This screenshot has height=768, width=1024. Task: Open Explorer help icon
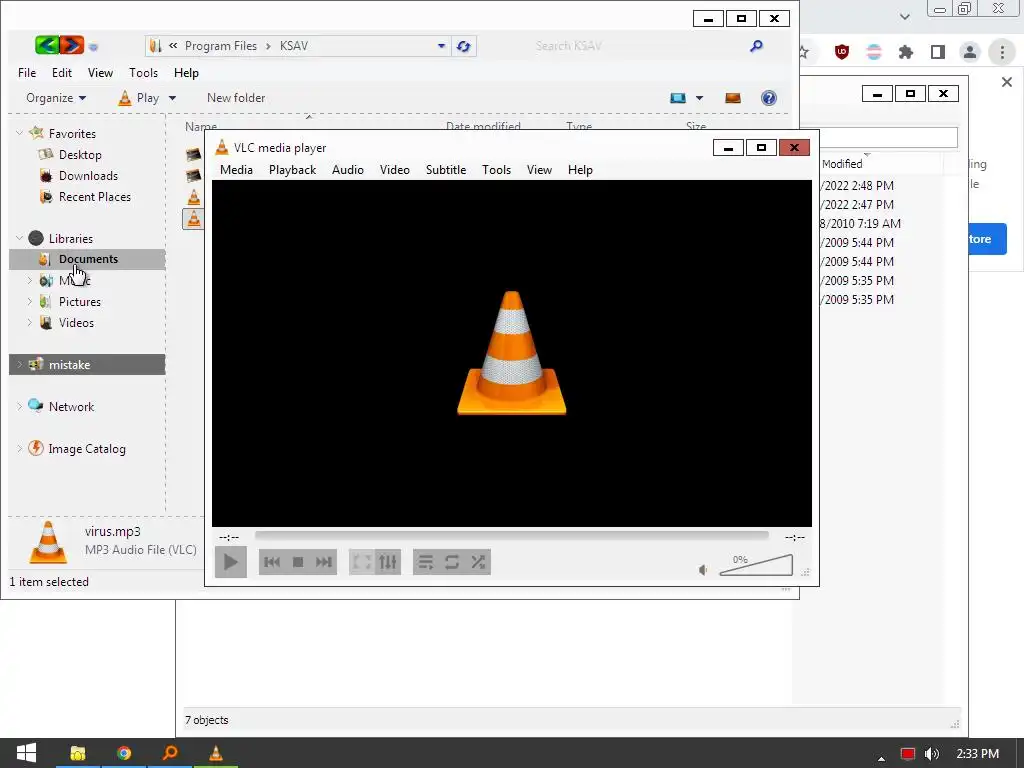(x=769, y=98)
